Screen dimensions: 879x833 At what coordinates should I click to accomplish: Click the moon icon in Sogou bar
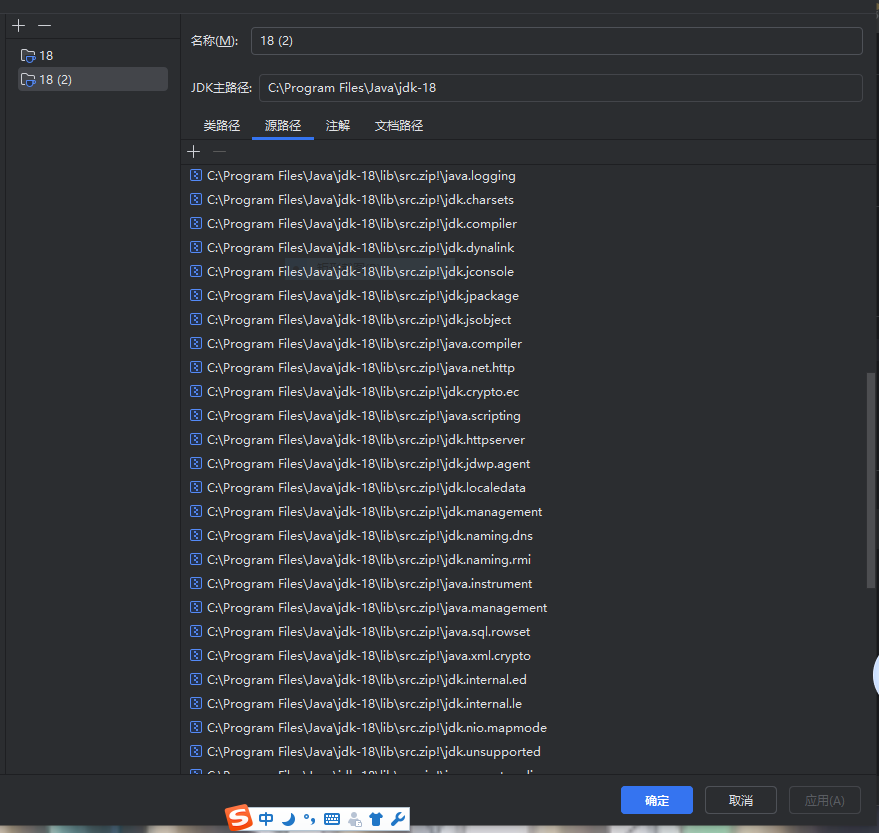tap(288, 819)
